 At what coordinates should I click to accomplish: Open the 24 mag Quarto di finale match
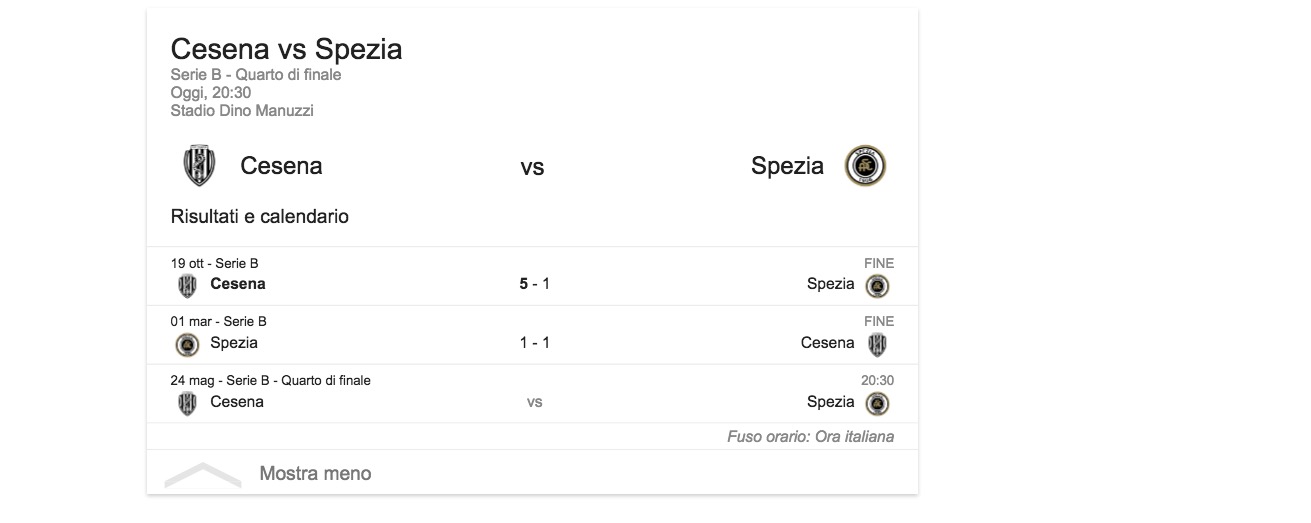click(x=534, y=402)
